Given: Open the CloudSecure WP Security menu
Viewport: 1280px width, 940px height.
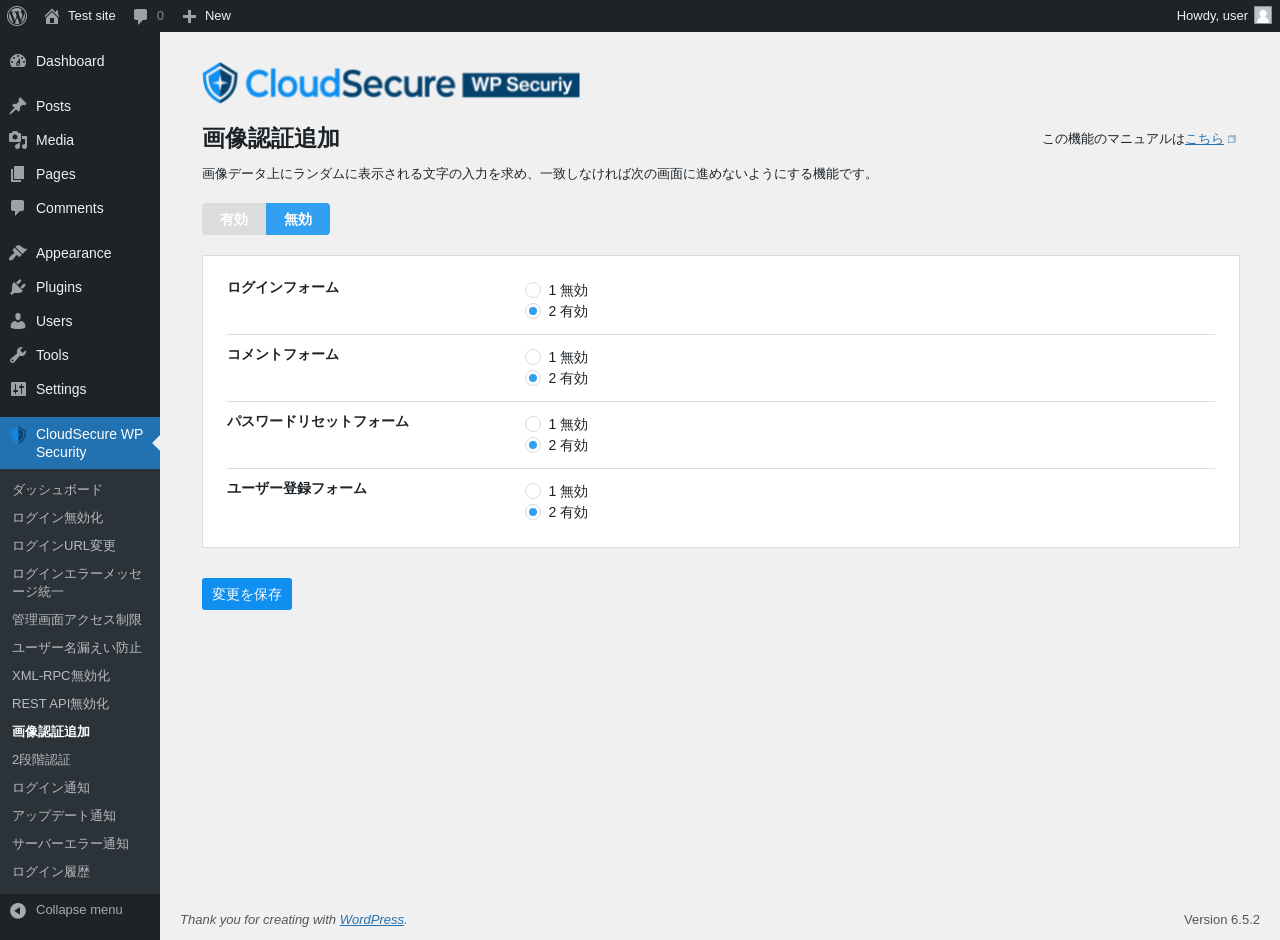Looking at the screenshot, I should (80, 443).
